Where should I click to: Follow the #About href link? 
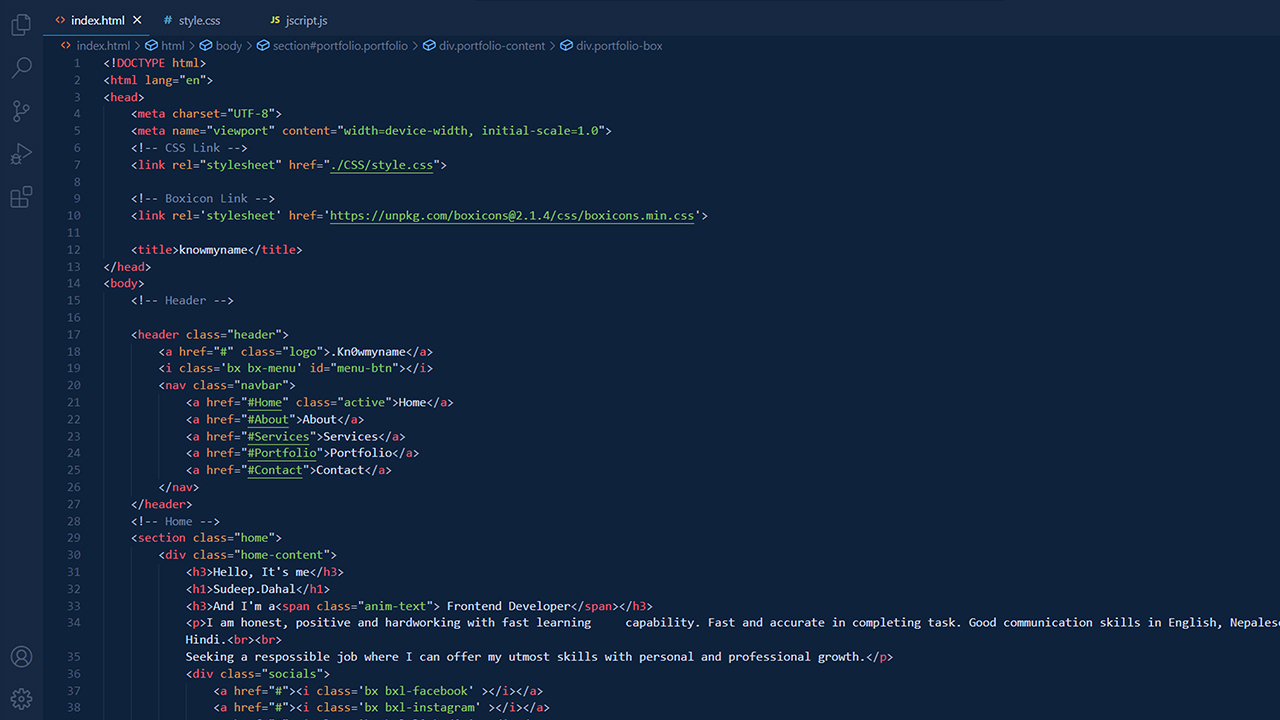(268, 419)
